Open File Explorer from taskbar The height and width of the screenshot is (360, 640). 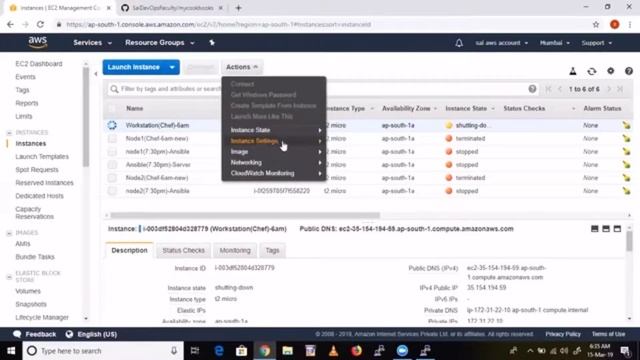pyautogui.click(x=287, y=351)
